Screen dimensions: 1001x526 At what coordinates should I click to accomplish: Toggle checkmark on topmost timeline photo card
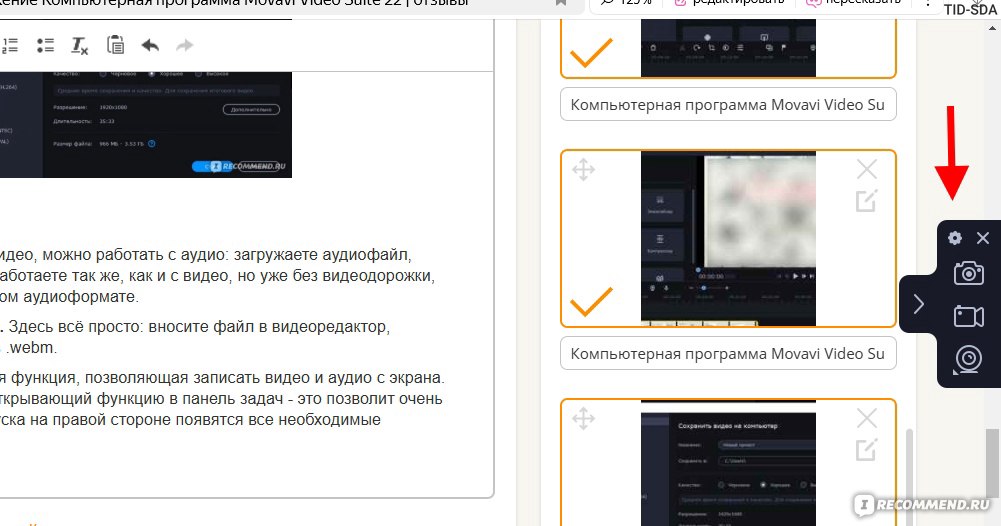591,53
